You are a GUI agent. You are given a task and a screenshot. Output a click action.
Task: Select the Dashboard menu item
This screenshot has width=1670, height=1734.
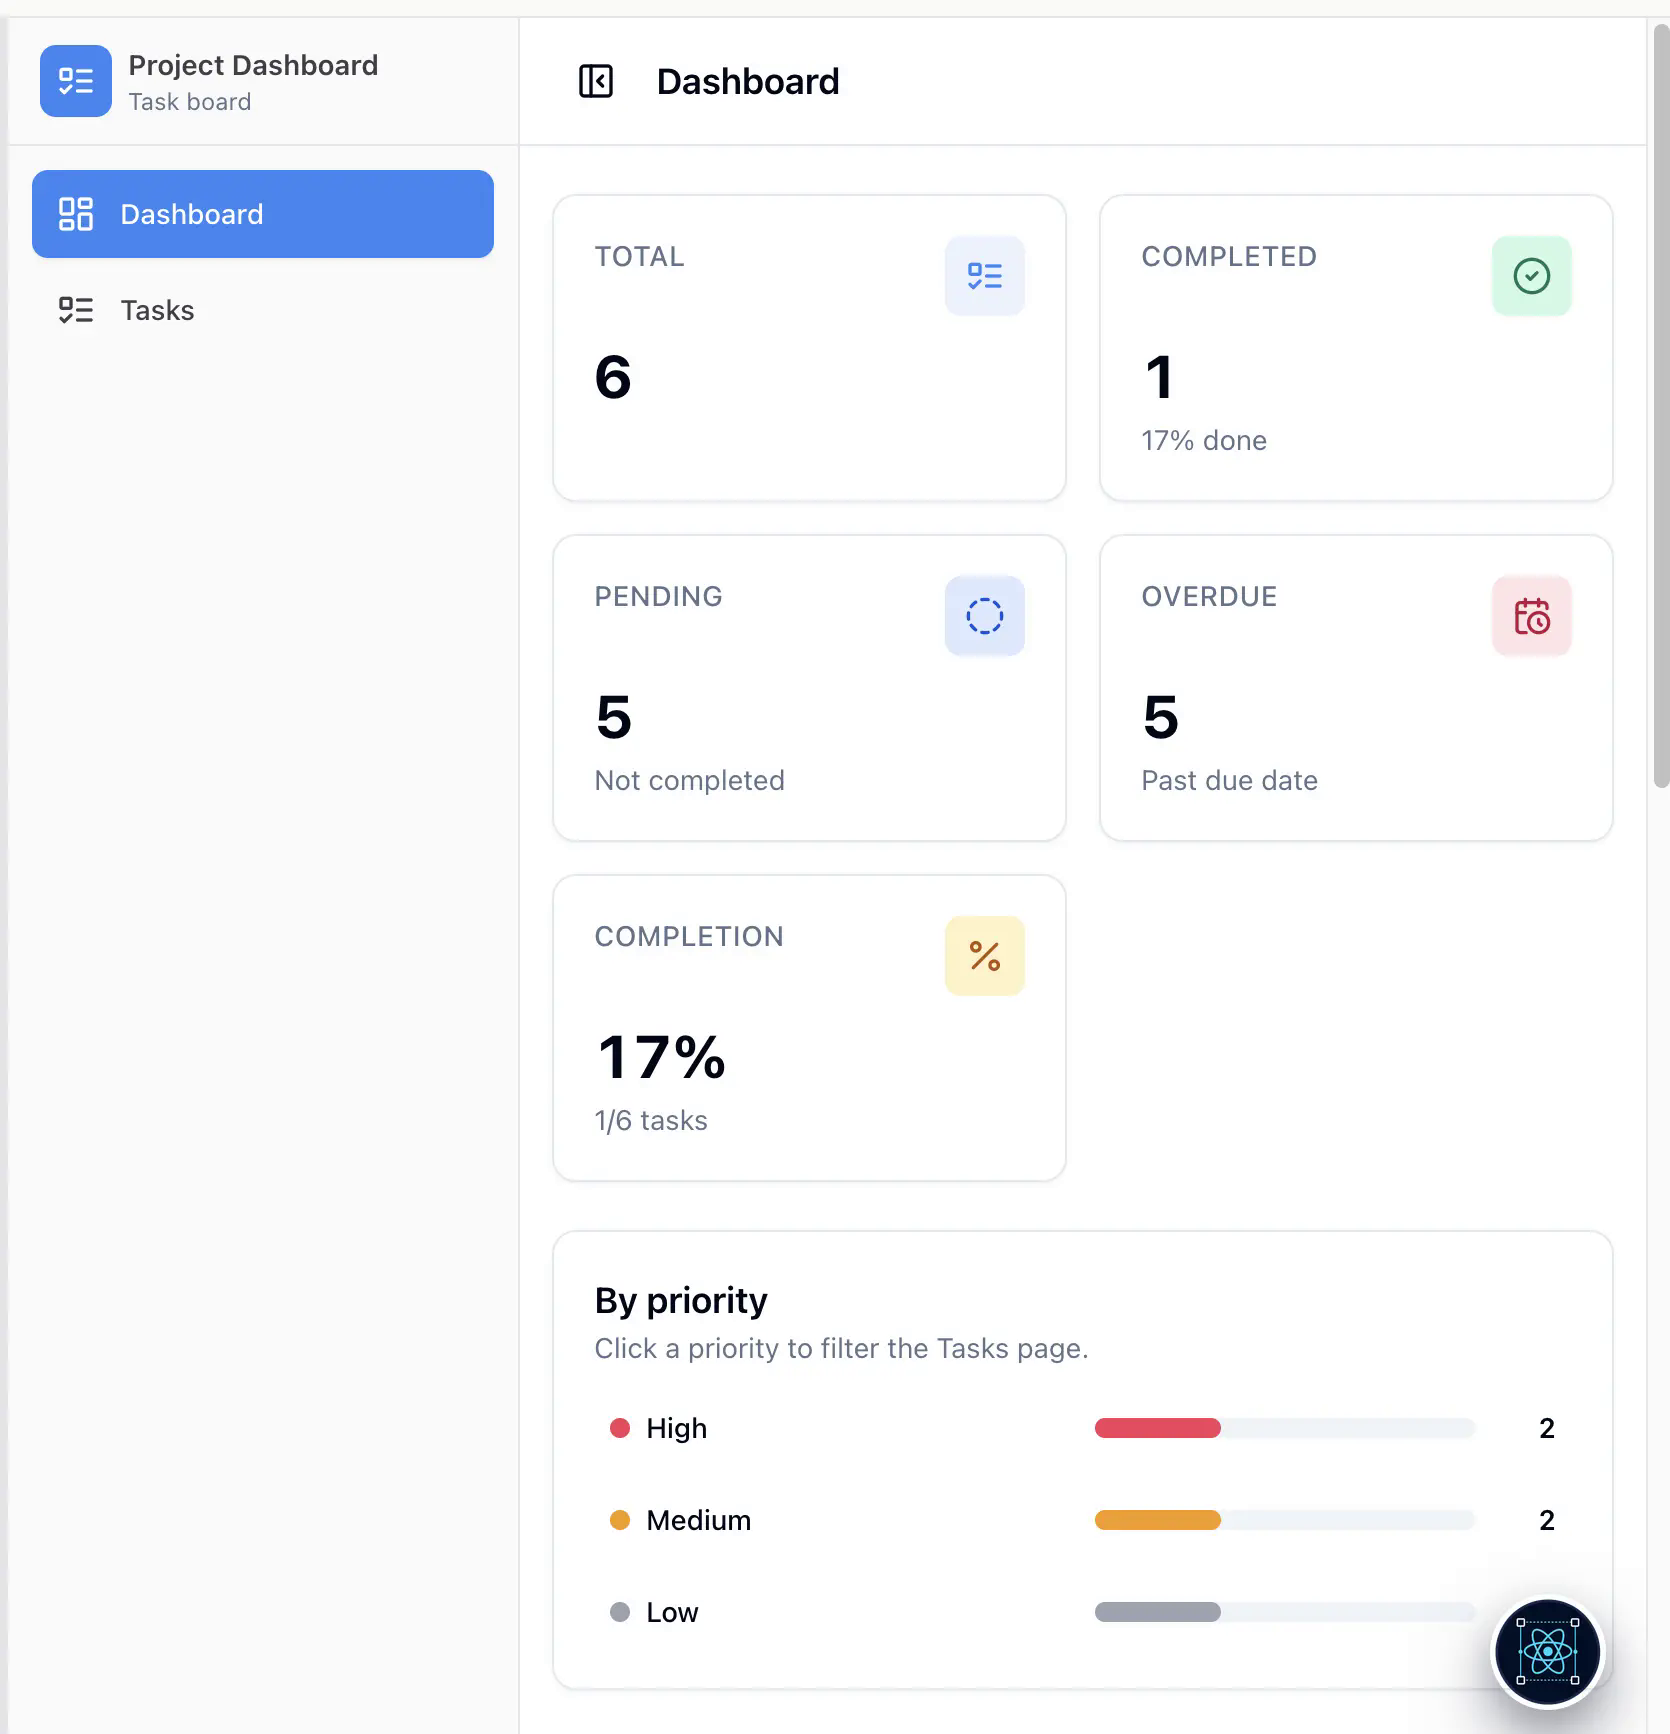[263, 214]
